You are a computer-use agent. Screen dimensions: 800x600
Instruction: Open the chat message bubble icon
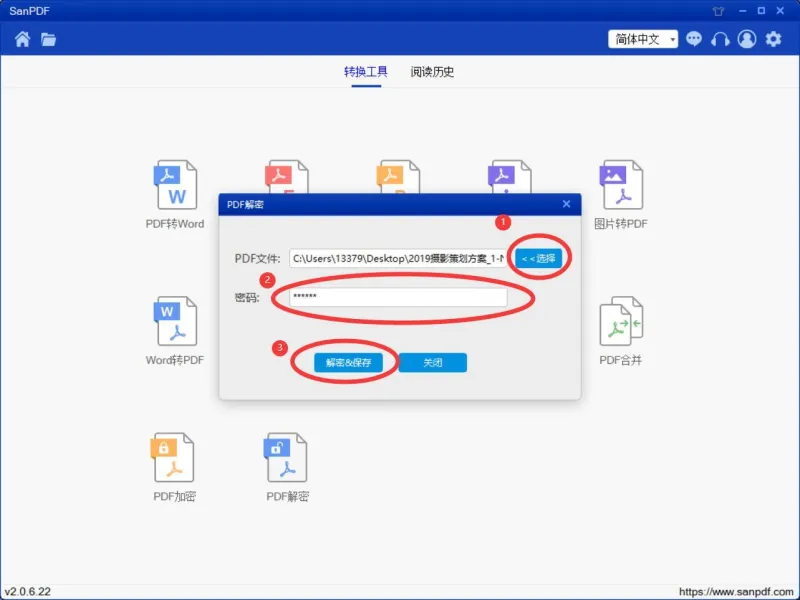pyautogui.click(x=694, y=39)
